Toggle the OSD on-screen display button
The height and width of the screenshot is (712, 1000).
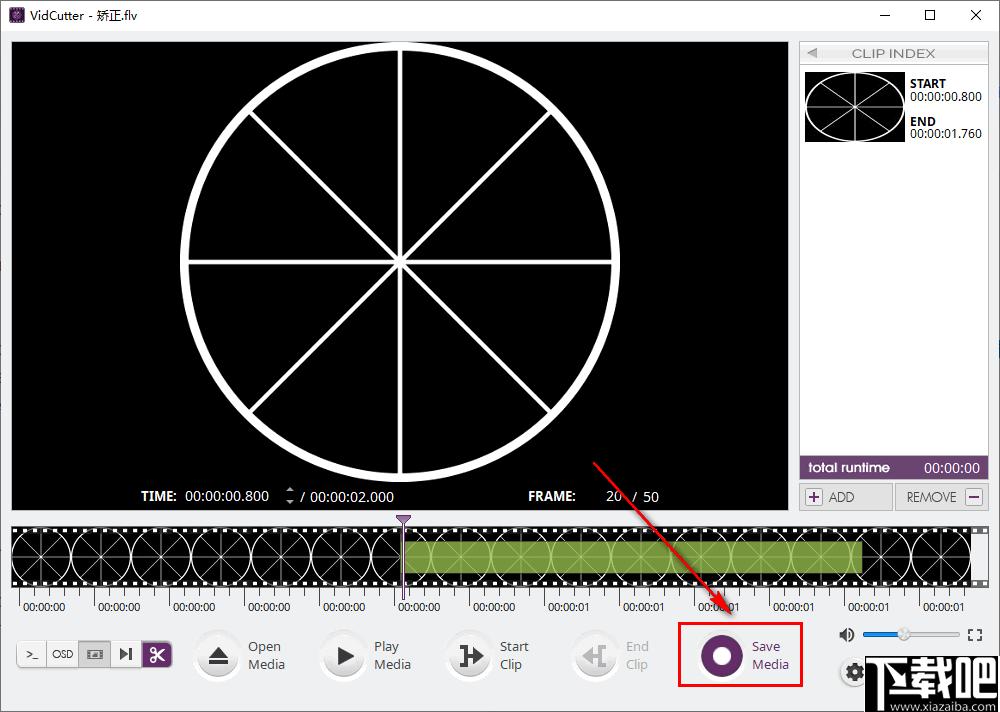pyautogui.click(x=62, y=654)
